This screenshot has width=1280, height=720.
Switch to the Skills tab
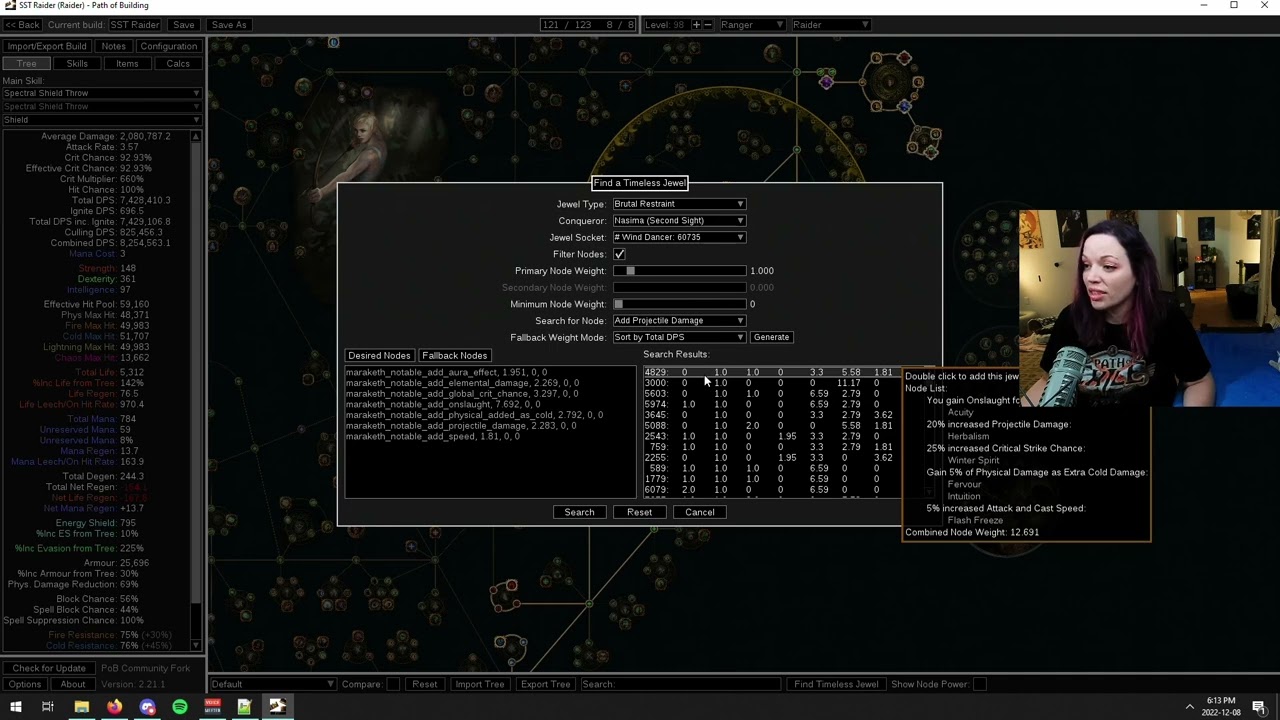click(x=77, y=63)
